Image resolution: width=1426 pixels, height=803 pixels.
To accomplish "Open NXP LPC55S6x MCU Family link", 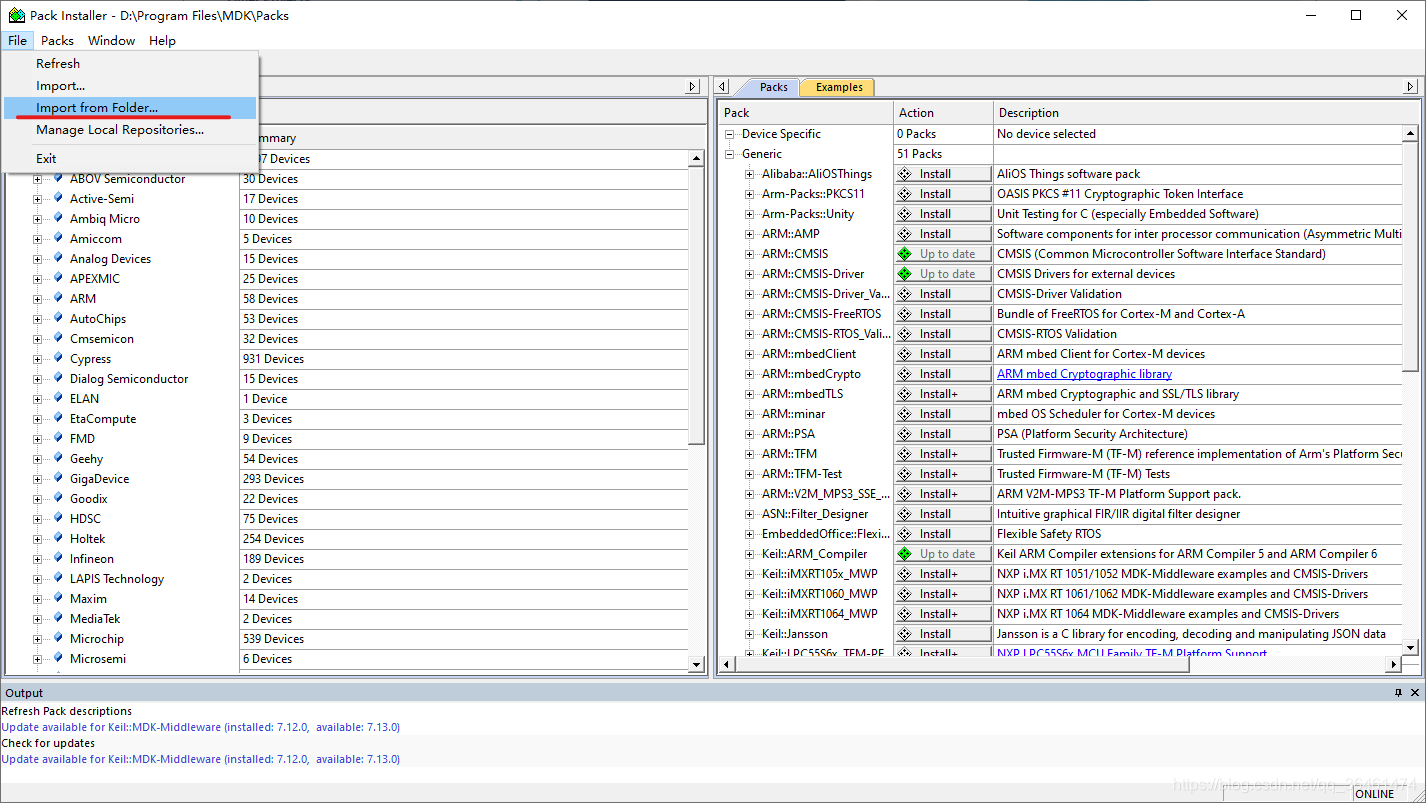I will [x=1132, y=654].
